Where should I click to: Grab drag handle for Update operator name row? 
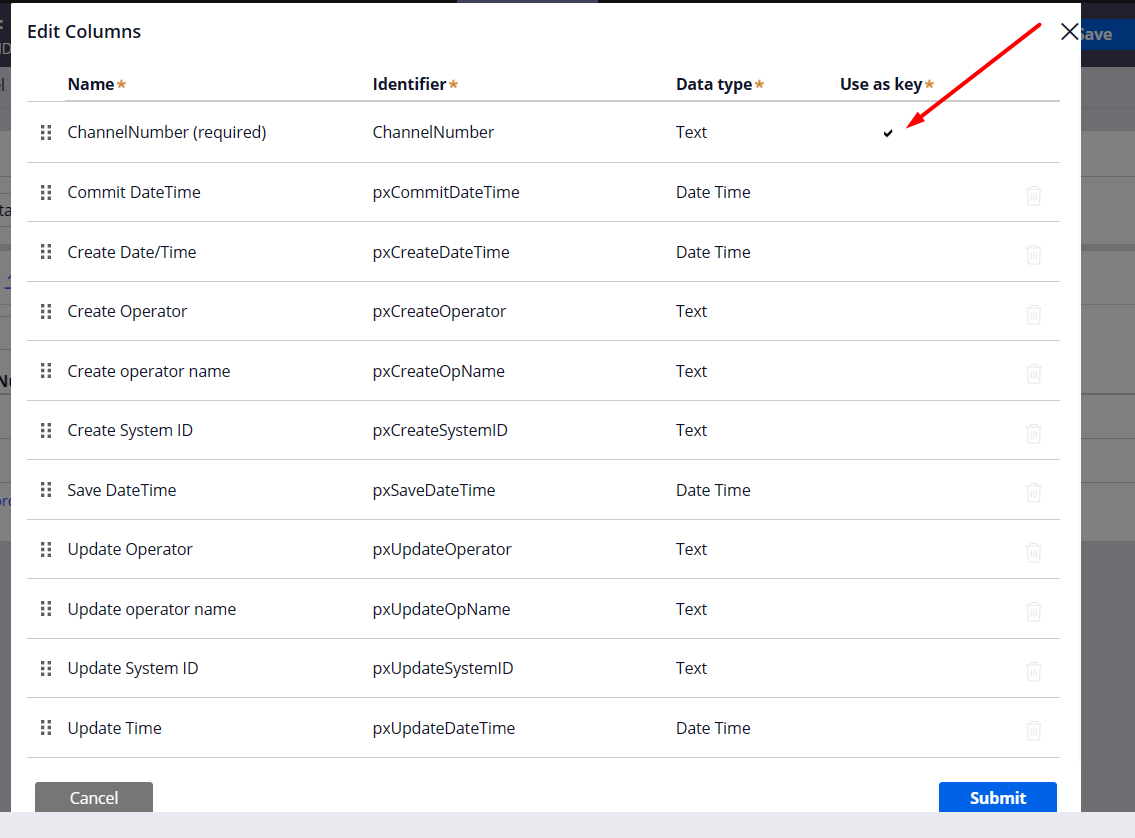click(46, 609)
